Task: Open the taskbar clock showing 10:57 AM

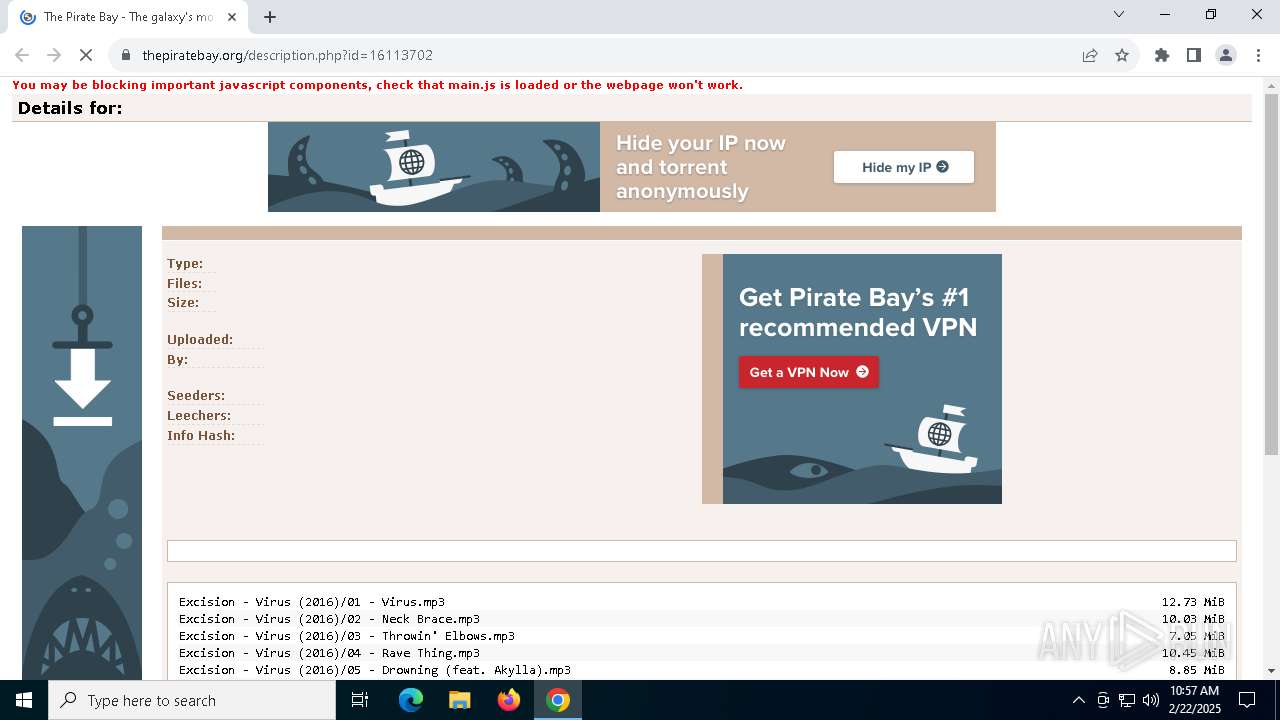Action: [1195, 700]
